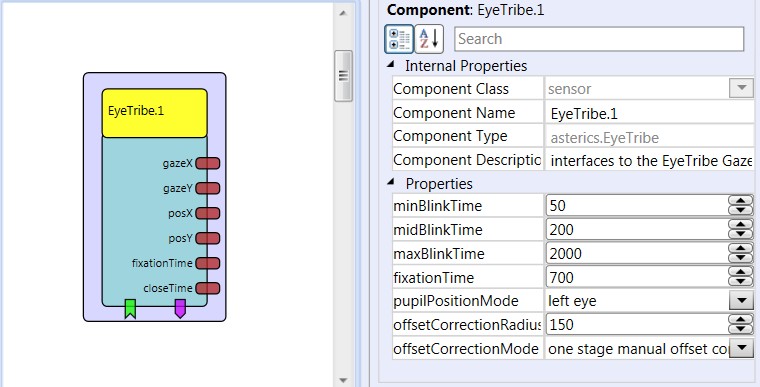
Task: Click the green event listener port
Action: click(130, 308)
